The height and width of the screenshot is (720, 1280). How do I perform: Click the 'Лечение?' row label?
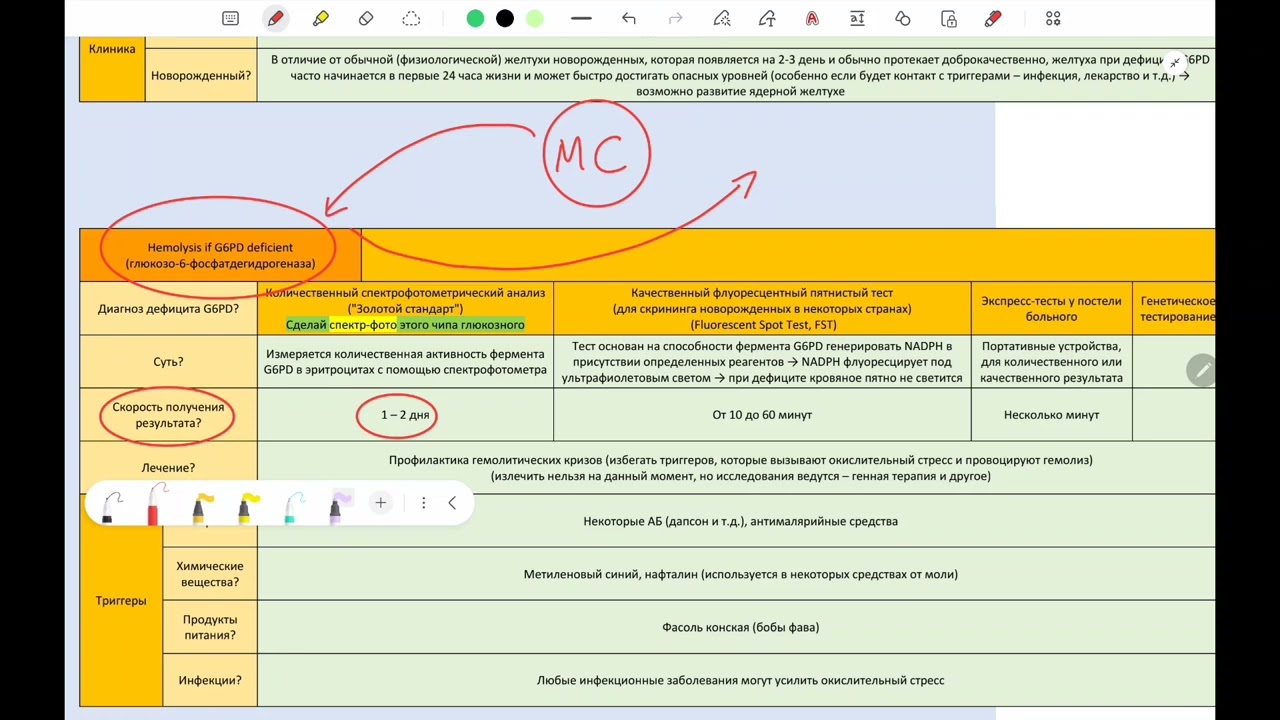coord(168,468)
